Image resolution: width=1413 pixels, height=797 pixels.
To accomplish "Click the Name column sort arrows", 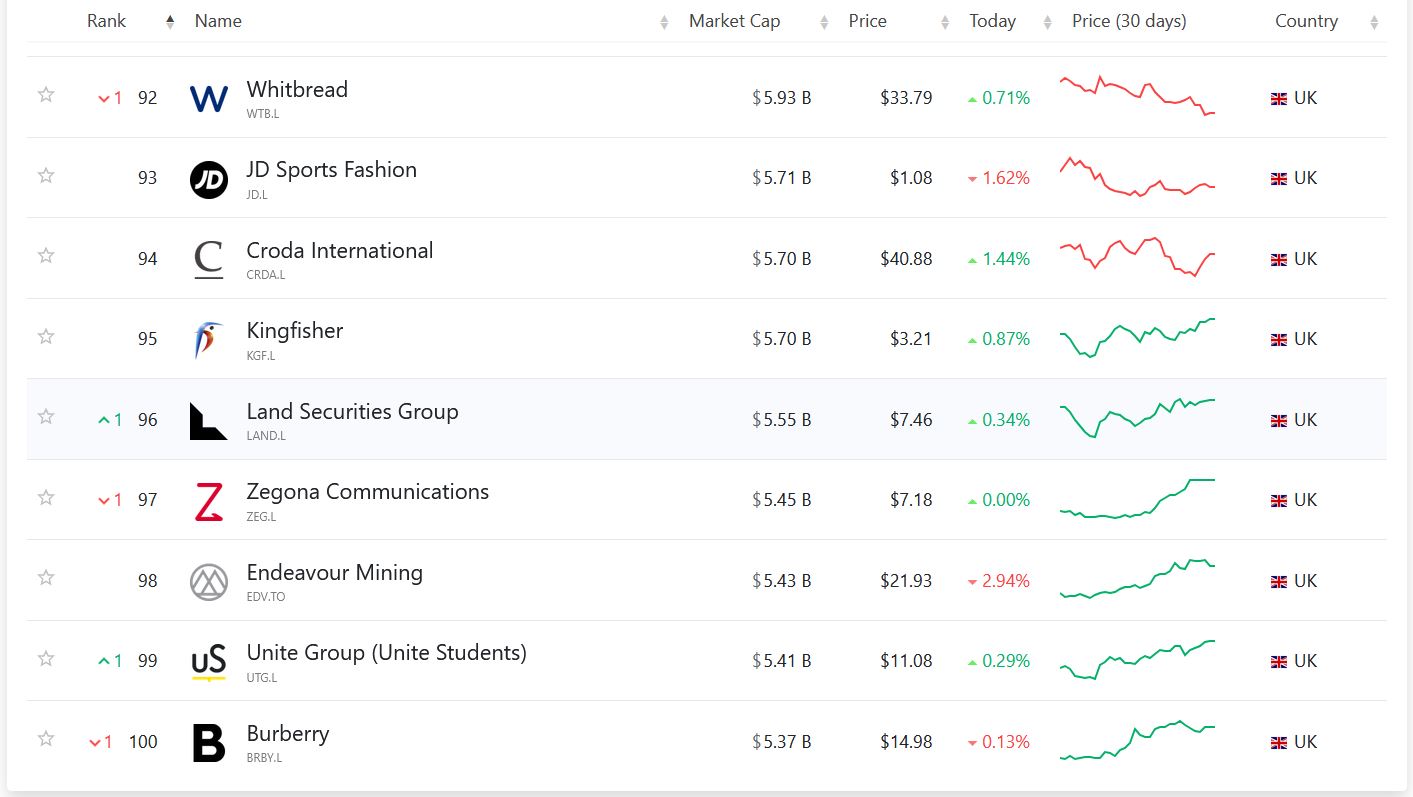I will [664, 22].
